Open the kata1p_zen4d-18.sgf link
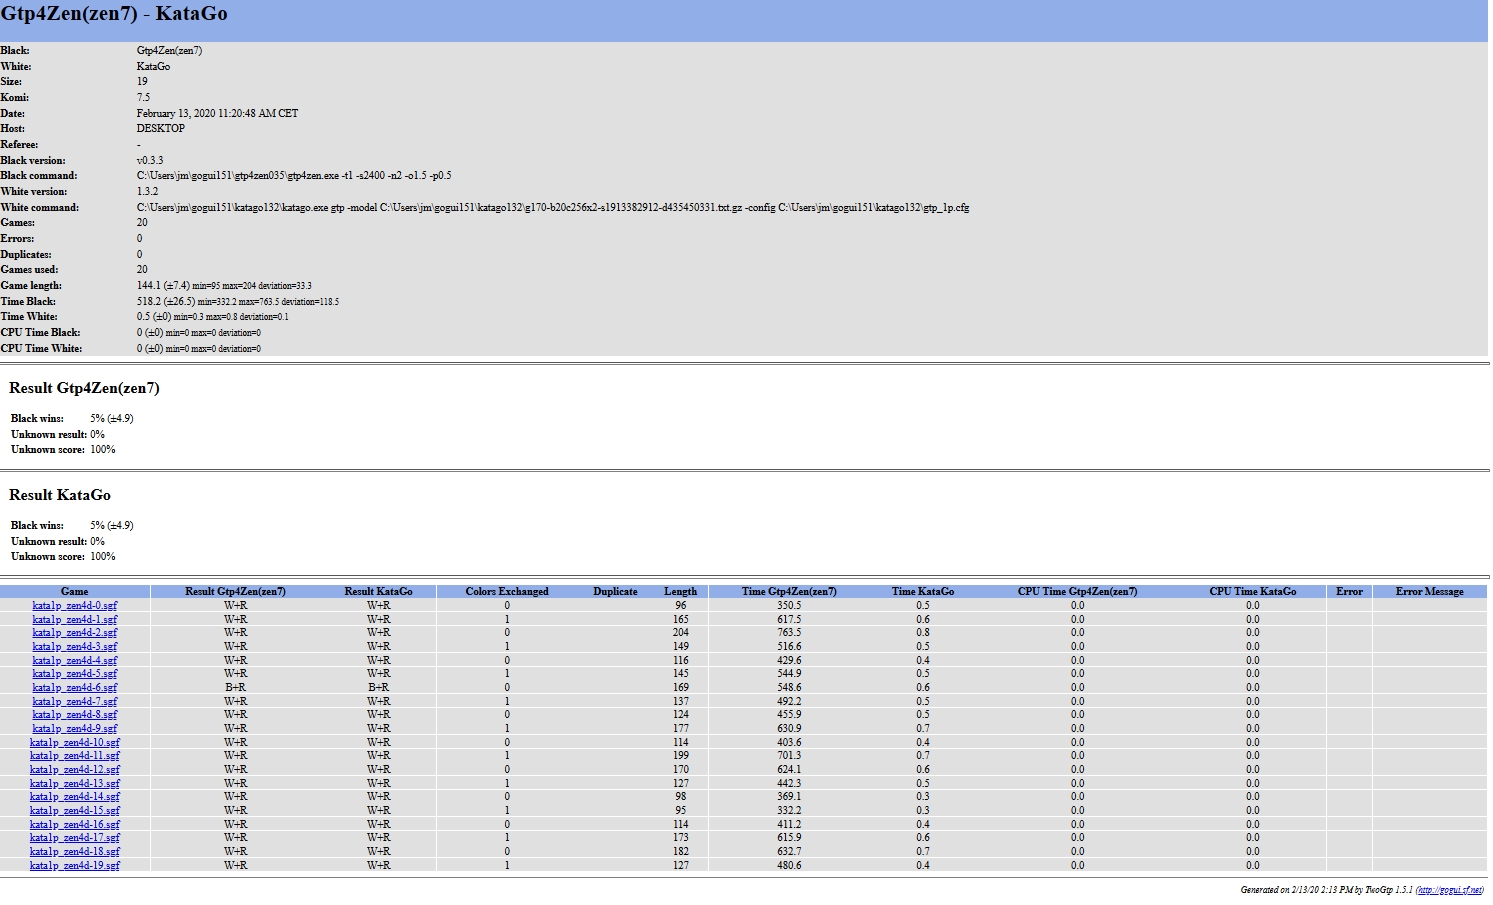Image resolution: width=1493 pixels, height=905 pixels. 74,852
